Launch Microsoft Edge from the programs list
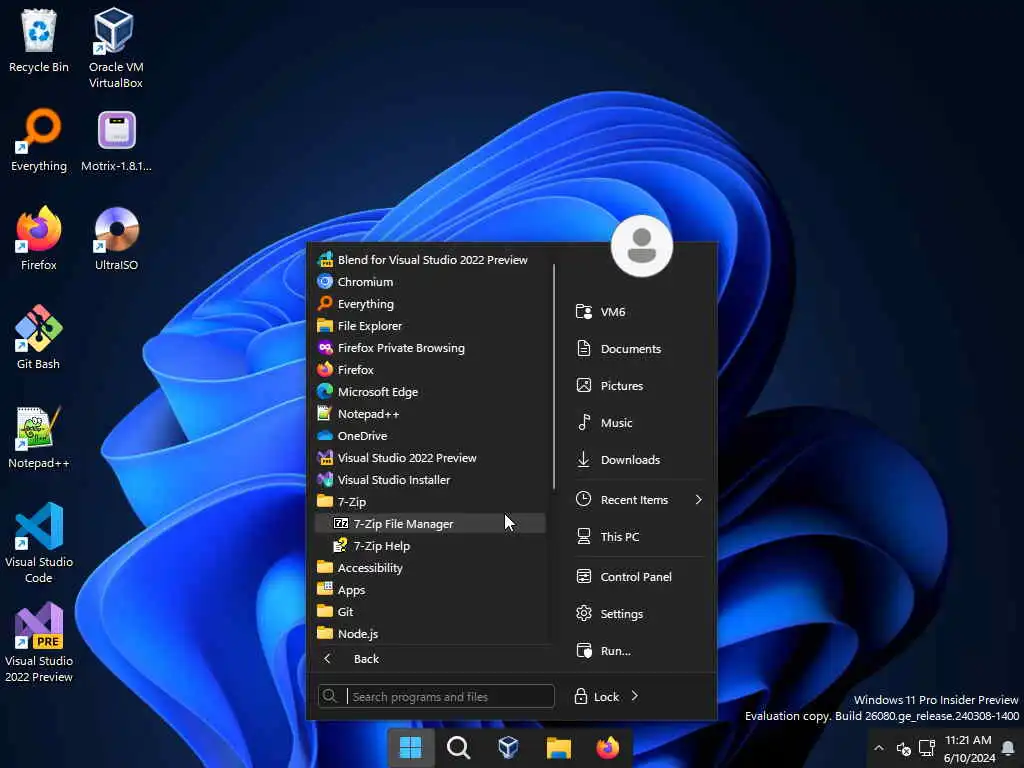This screenshot has height=768, width=1024. (x=430, y=392)
